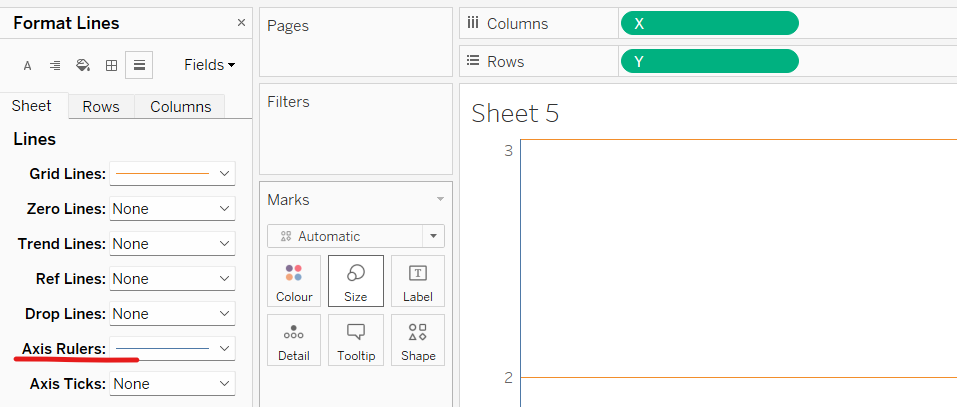Open the Shape marks card
Image resolution: width=957 pixels, height=407 pixels.
pyautogui.click(x=418, y=340)
